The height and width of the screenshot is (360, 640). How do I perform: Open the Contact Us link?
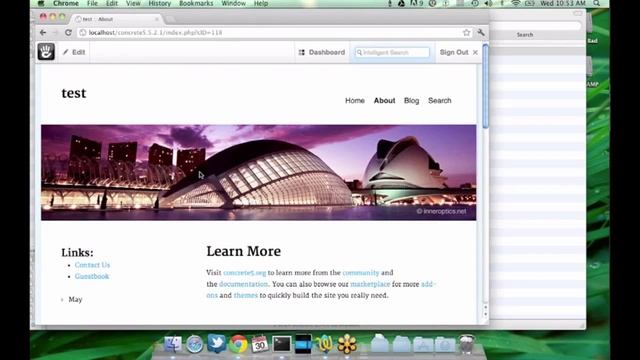(92, 265)
